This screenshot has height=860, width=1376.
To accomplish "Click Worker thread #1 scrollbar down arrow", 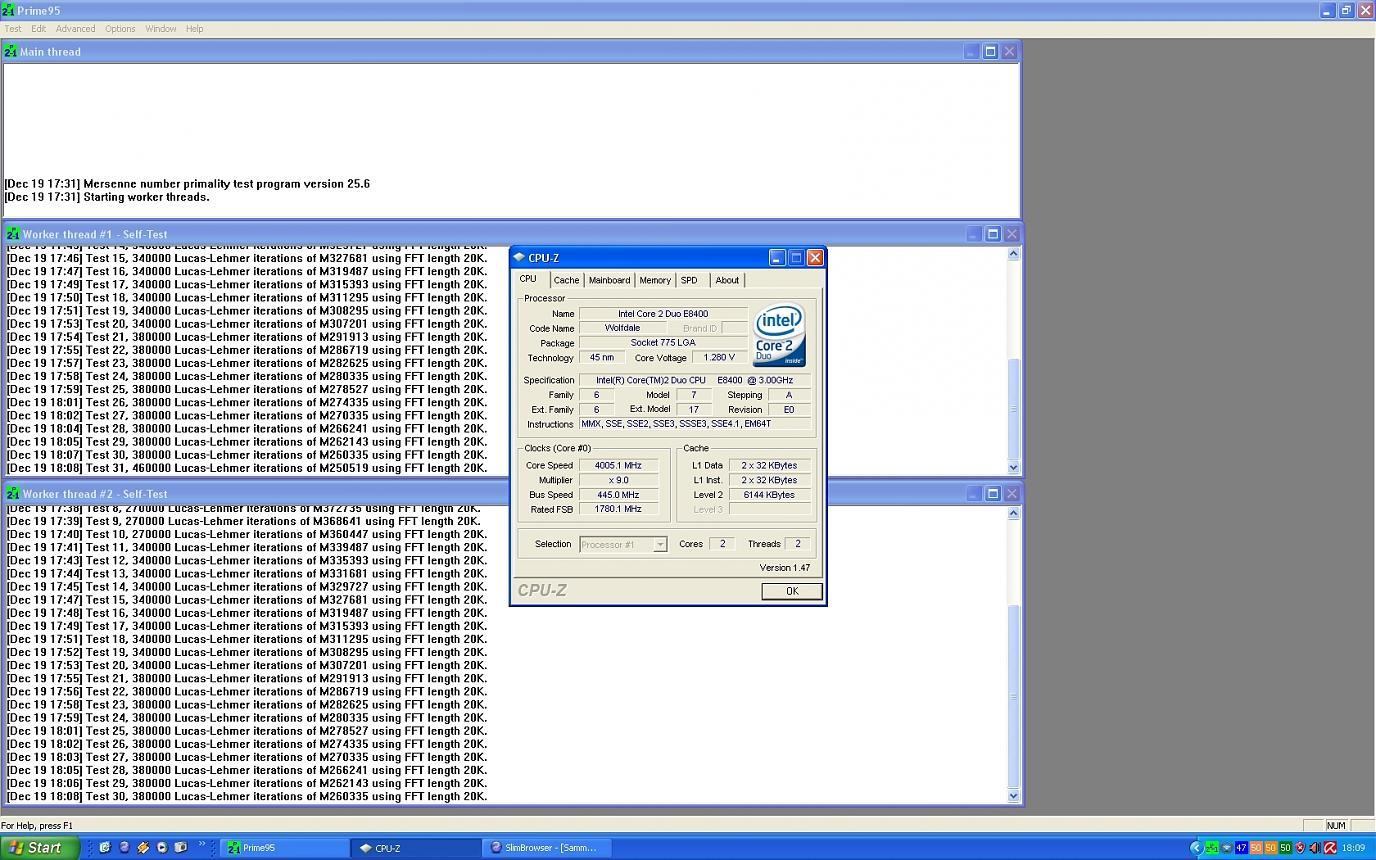I will tap(1013, 467).
